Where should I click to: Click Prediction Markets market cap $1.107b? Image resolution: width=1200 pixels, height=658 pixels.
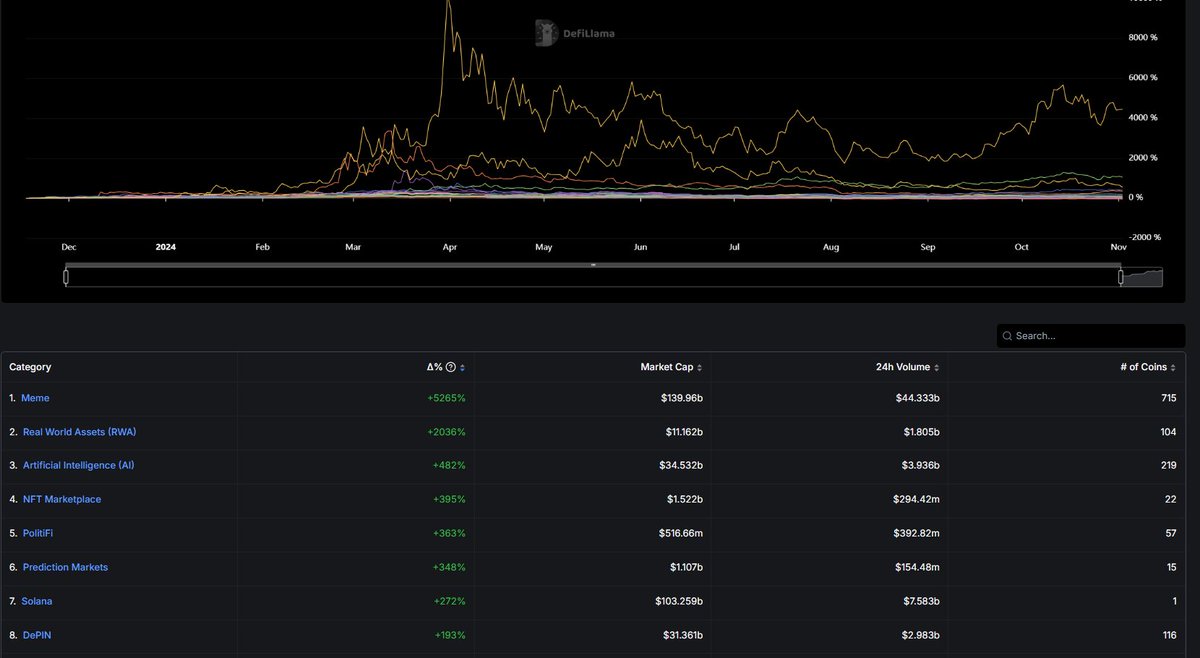coord(684,567)
